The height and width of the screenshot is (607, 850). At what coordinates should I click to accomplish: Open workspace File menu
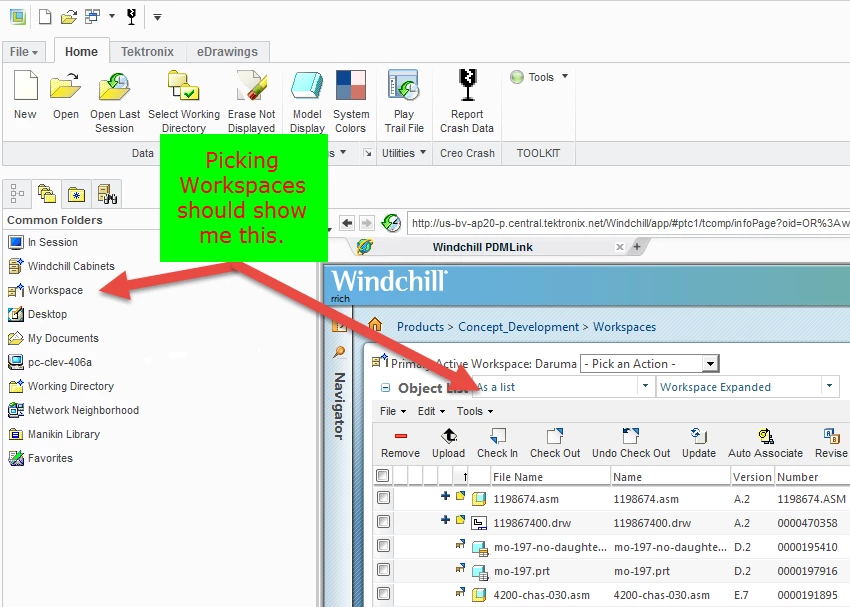pyautogui.click(x=393, y=411)
